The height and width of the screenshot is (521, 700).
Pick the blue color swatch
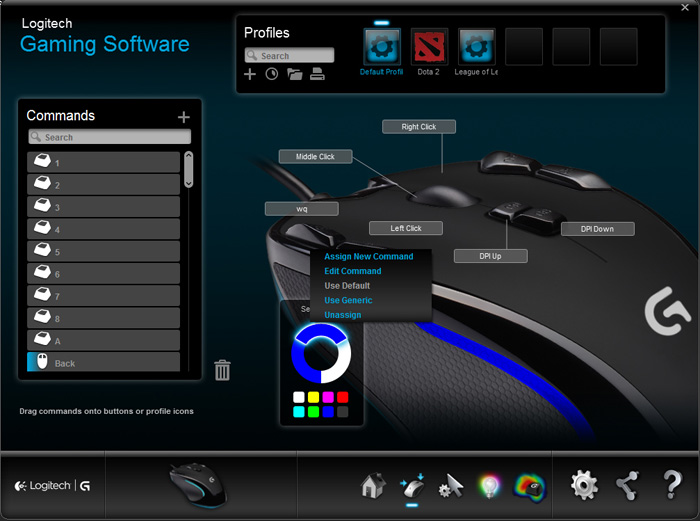coord(328,412)
